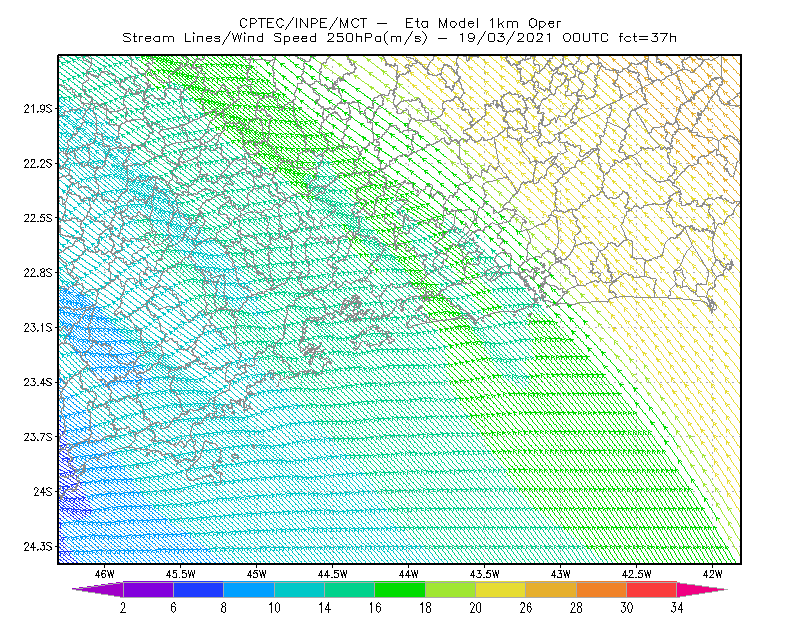800x618 pixels.
Task: Click the purple colorbar segment after 2
Action: click(148, 589)
